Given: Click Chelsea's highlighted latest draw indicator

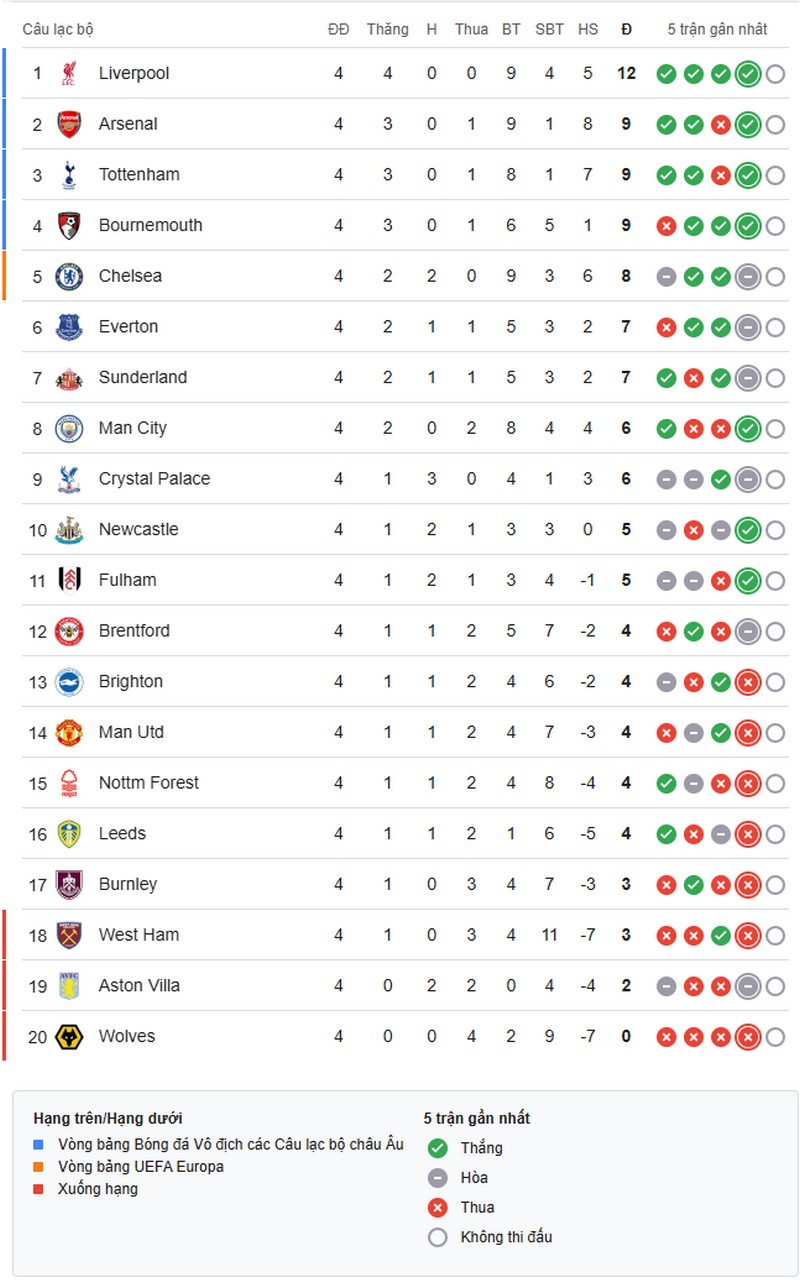Looking at the screenshot, I should click(747, 277).
